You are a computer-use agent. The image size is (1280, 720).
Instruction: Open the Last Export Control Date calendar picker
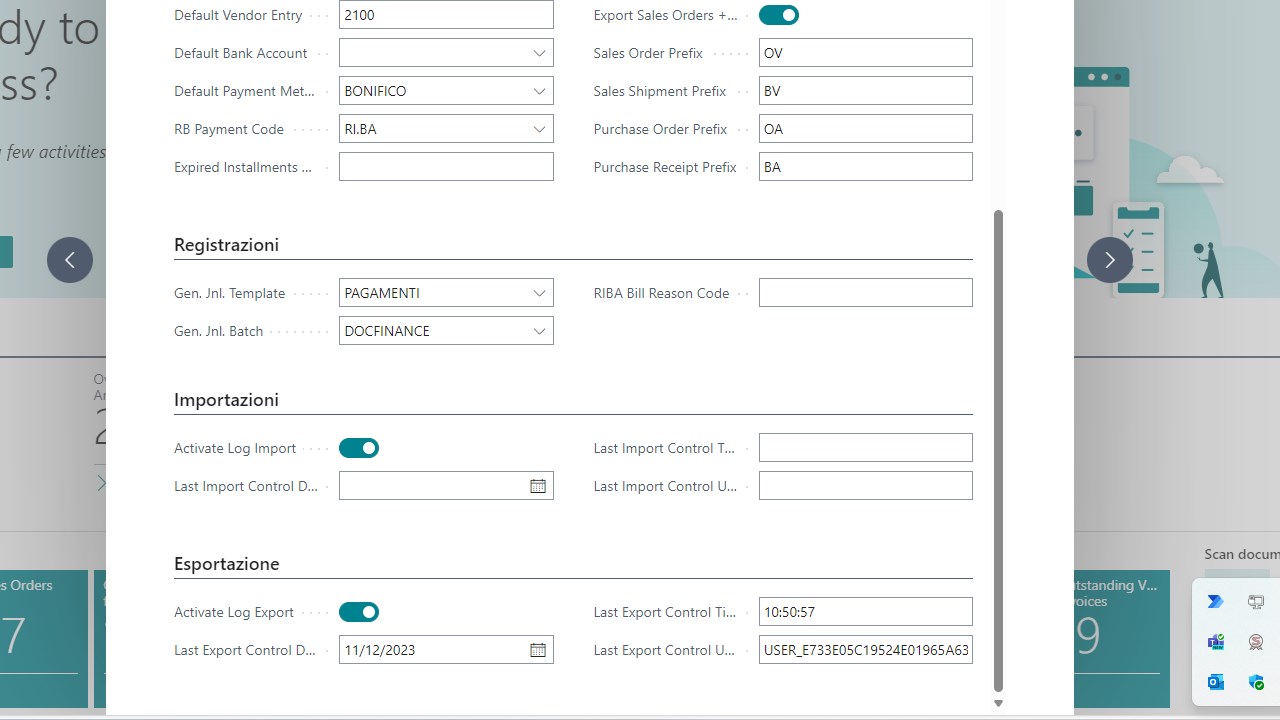538,650
